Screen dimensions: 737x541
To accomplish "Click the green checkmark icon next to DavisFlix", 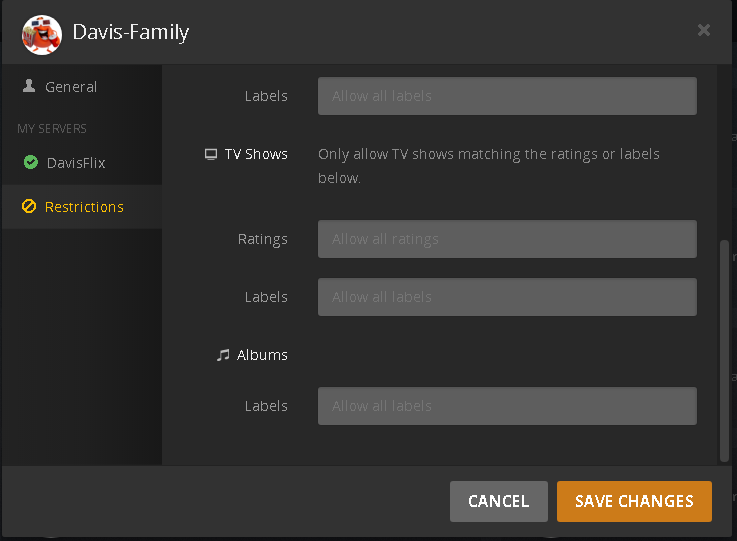I will [x=30, y=162].
